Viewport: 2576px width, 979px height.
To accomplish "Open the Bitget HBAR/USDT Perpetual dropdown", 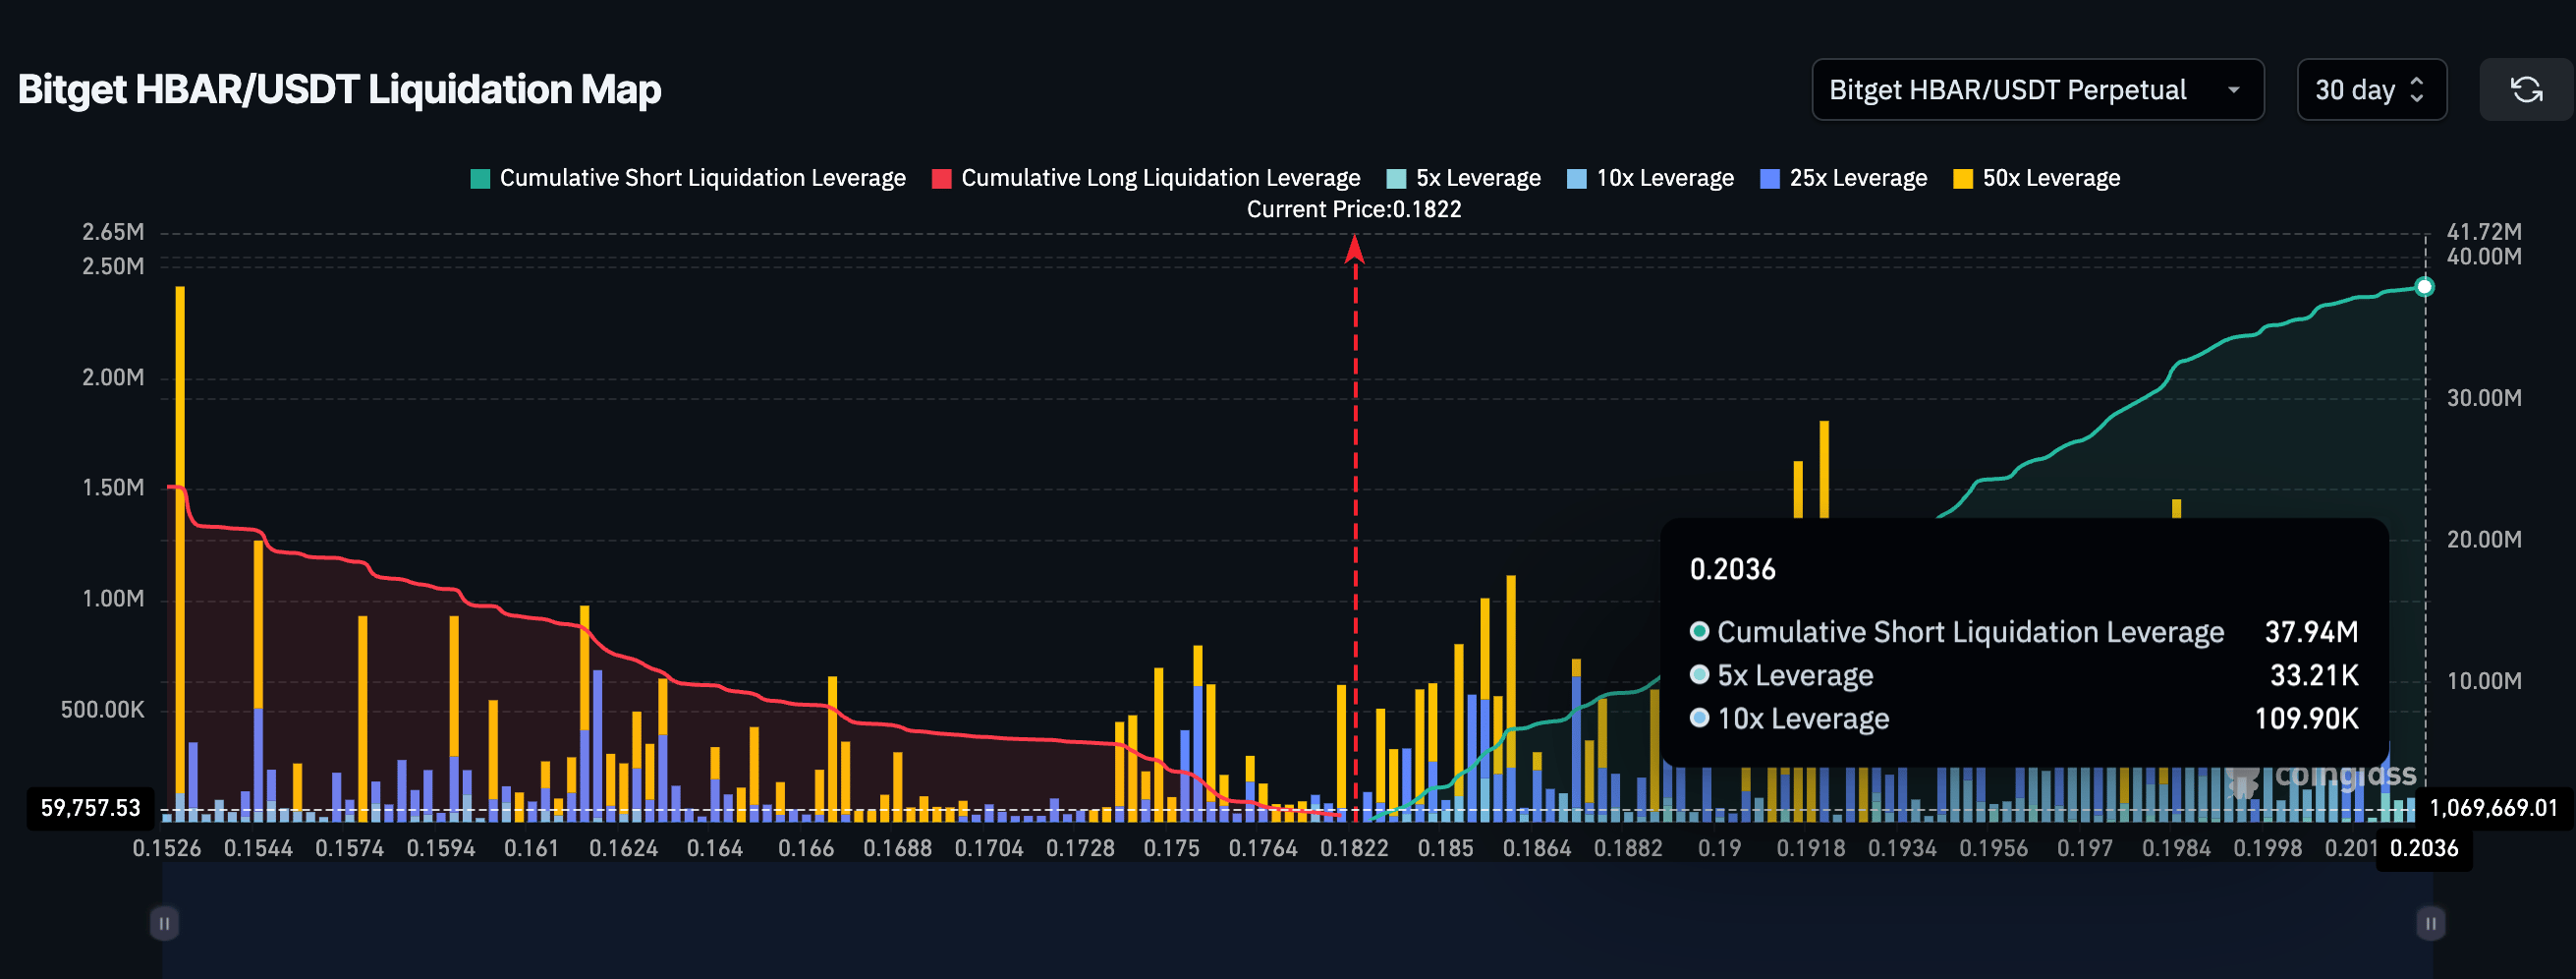I will (2036, 90).
